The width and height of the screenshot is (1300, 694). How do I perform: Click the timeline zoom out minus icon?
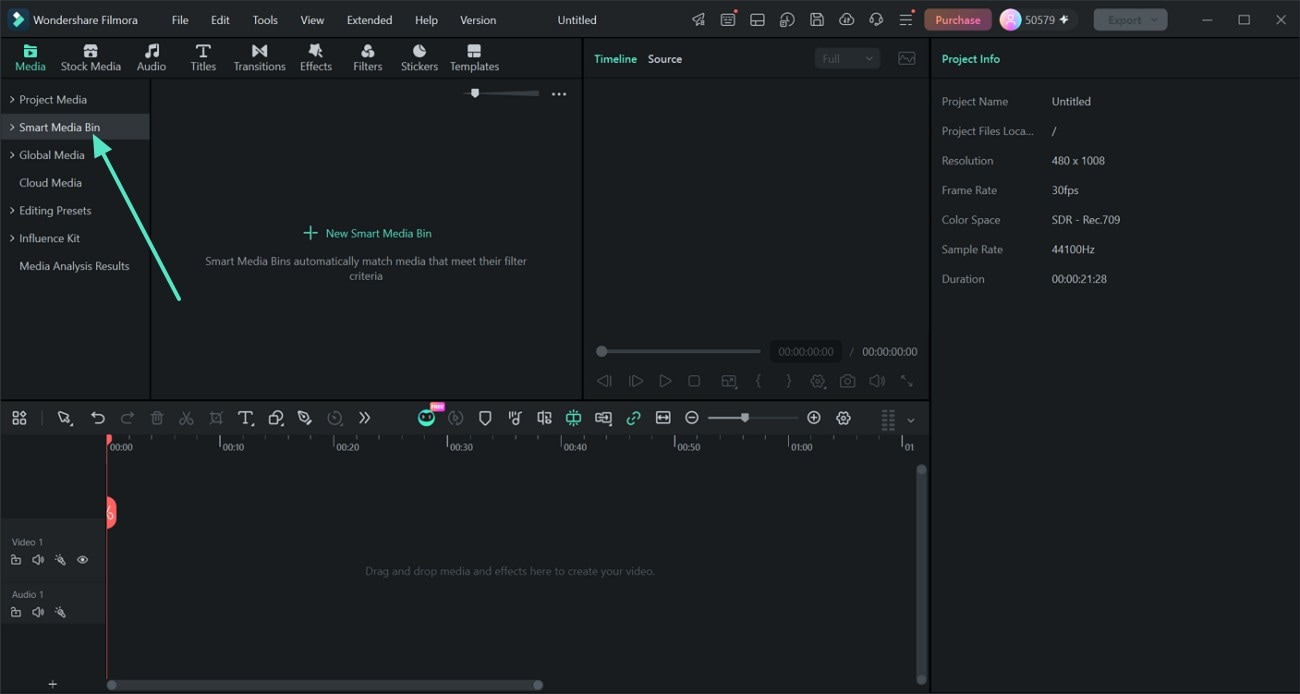coord(692,418)
